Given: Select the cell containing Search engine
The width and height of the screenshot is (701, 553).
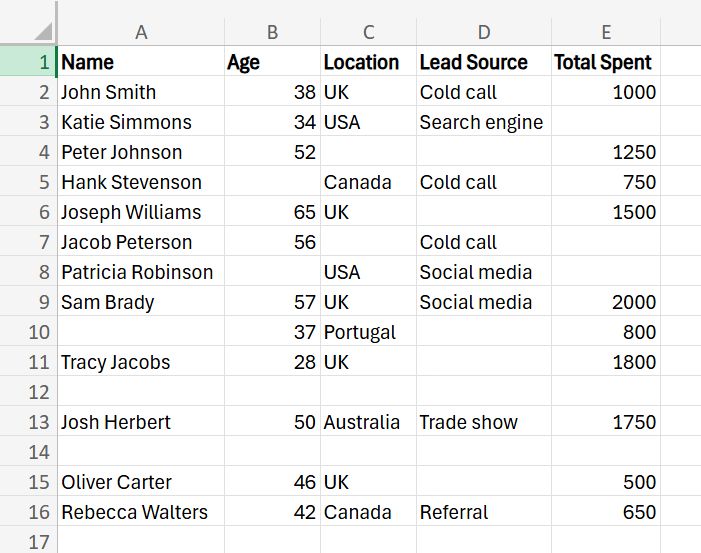Looking at the screenshot, I should (482, 122).
